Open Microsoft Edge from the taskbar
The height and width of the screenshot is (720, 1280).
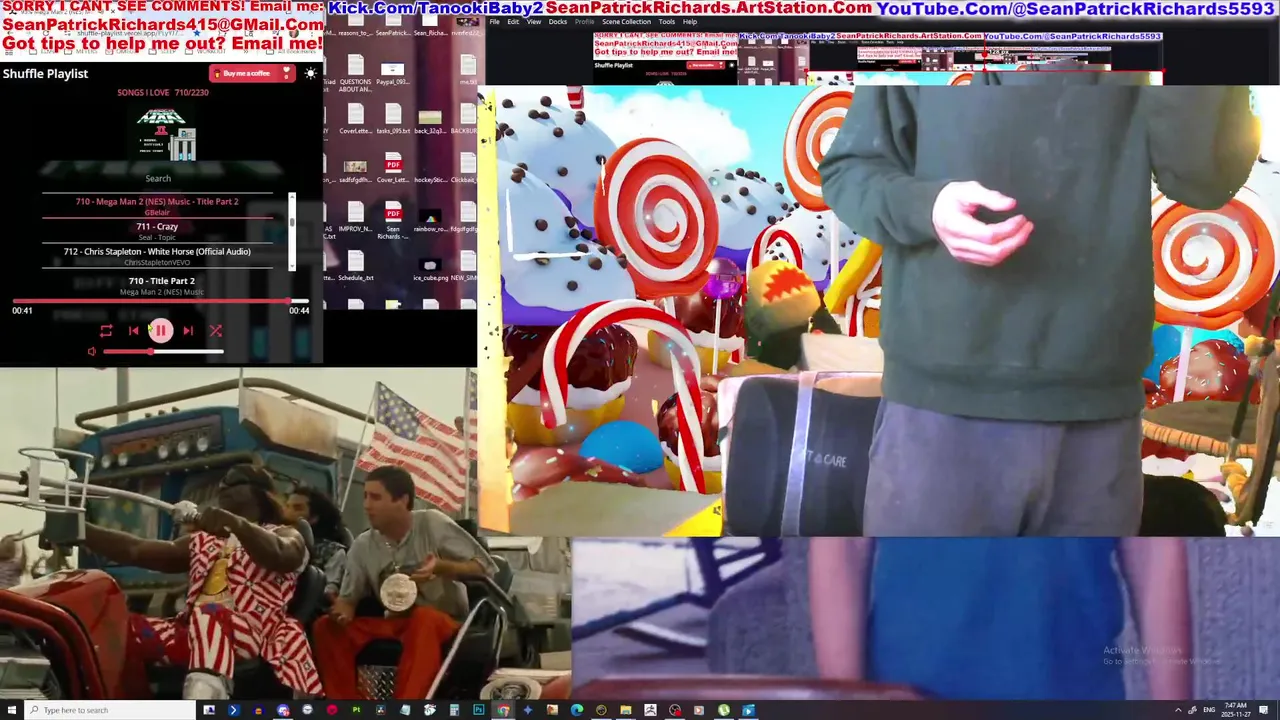[576, 710]
